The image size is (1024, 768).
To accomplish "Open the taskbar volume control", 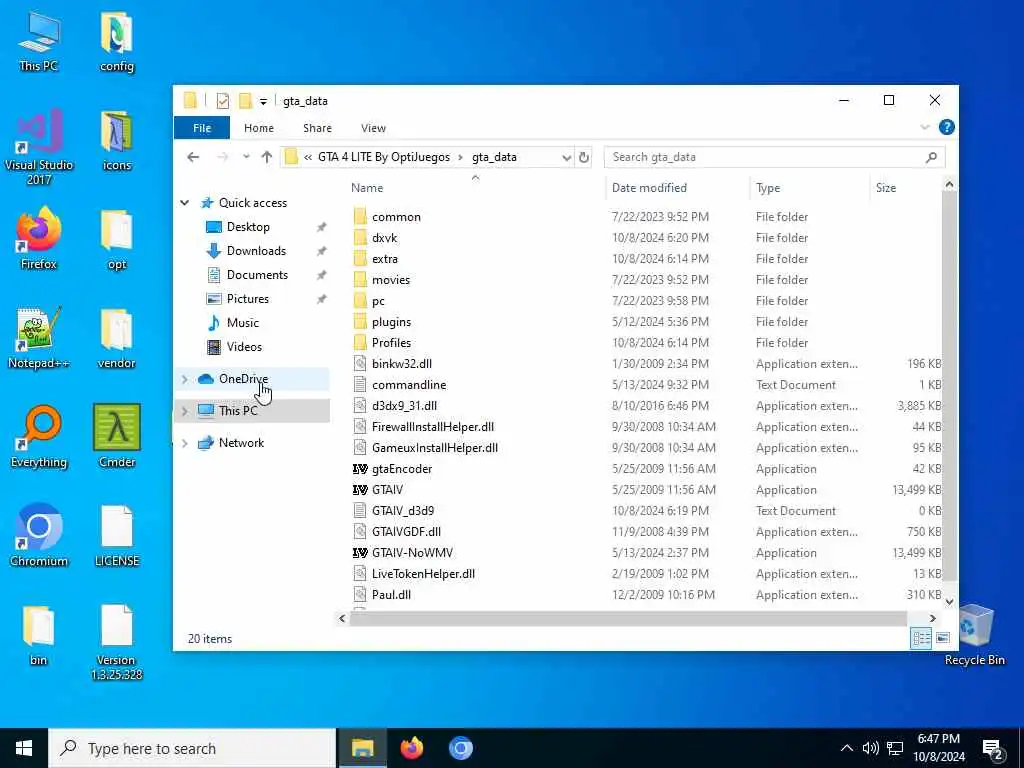I will (871, 748).
